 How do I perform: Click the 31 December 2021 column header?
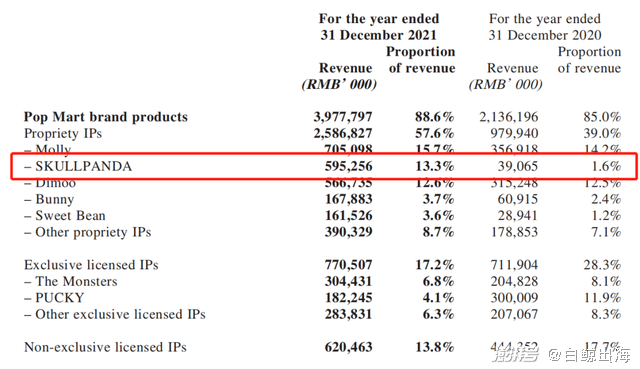click(378, 35)
